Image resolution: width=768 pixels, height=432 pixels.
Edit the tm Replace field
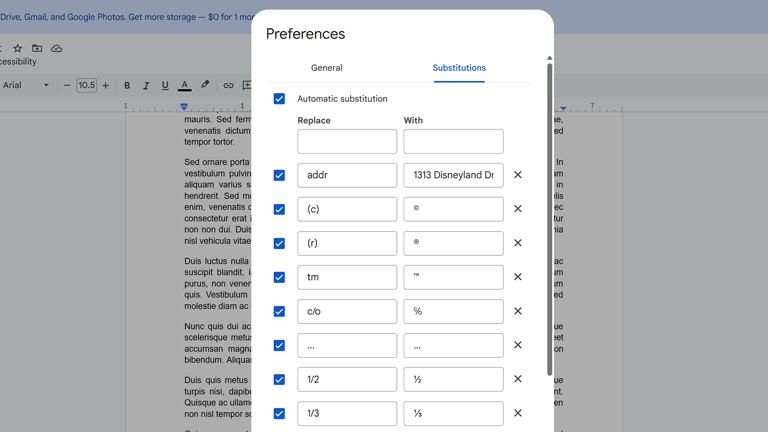tap(347, 277)
